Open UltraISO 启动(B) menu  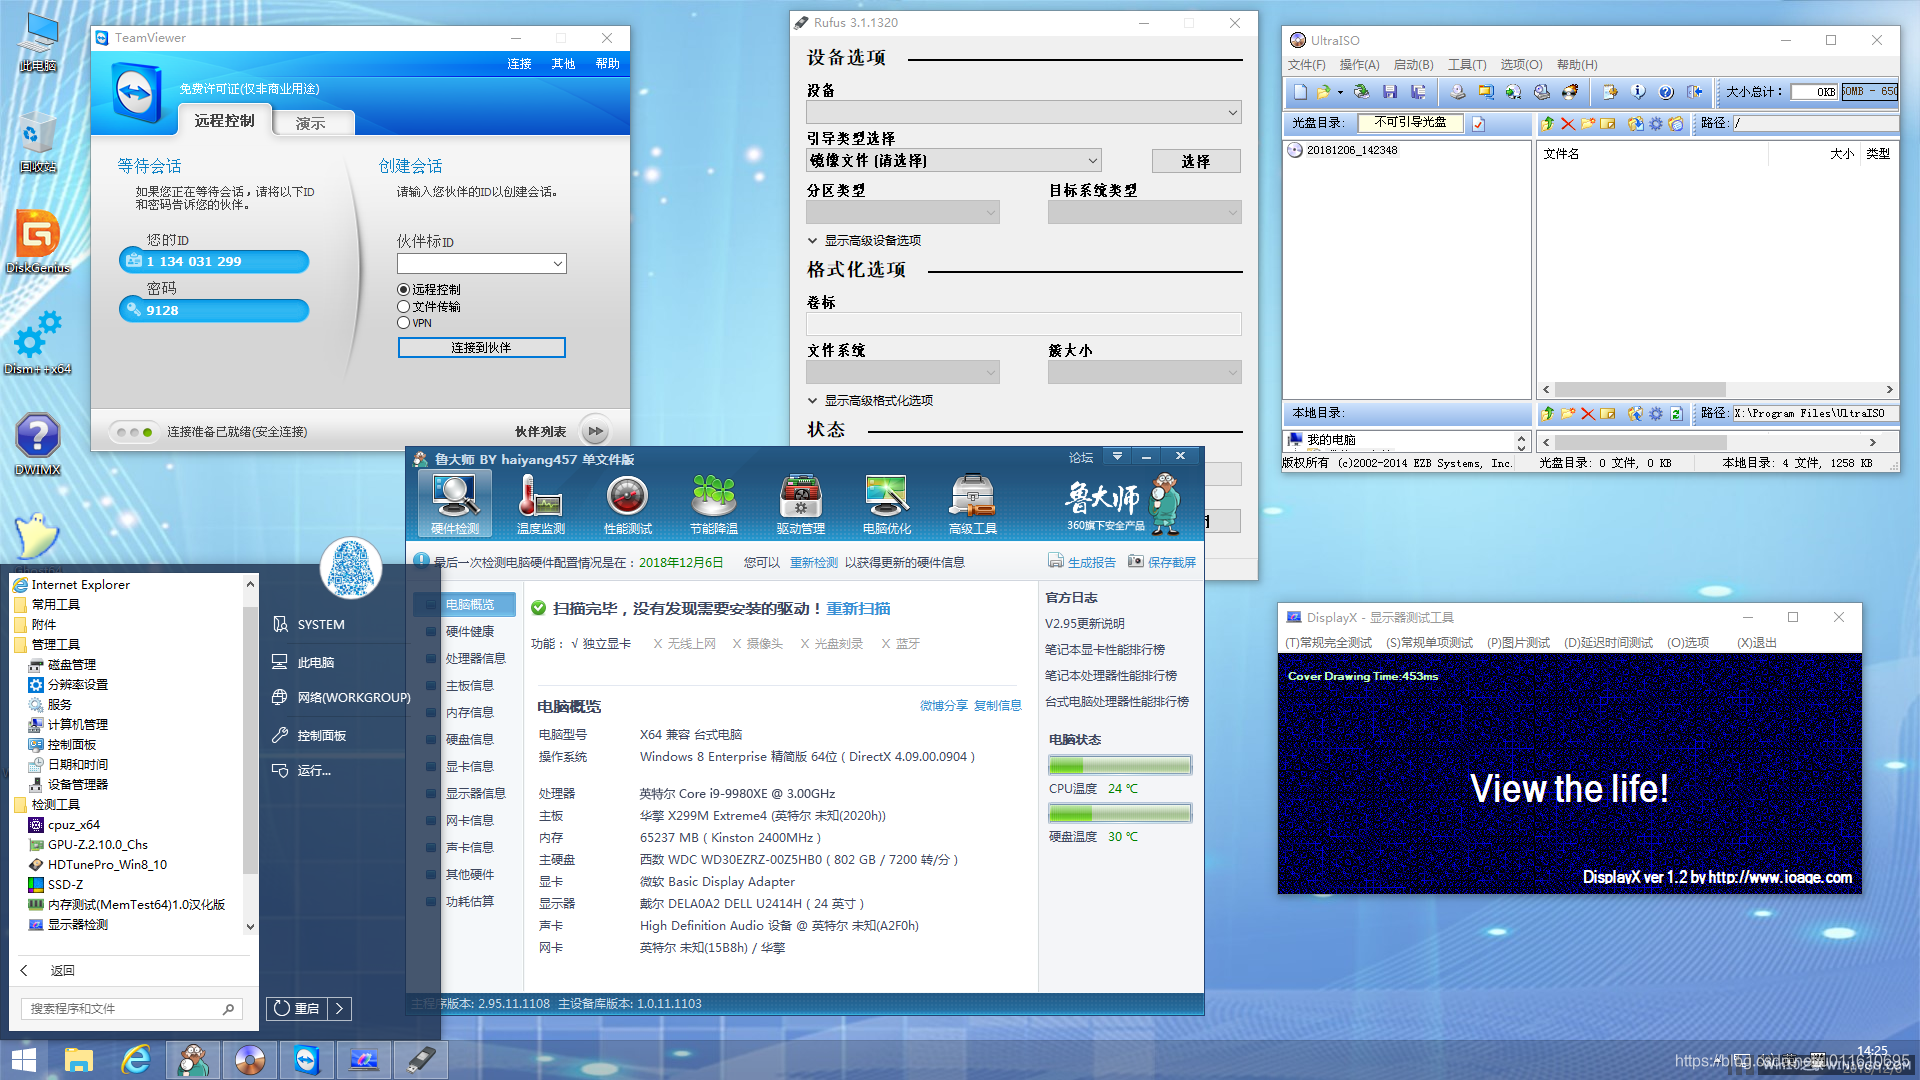[1413, 65]
